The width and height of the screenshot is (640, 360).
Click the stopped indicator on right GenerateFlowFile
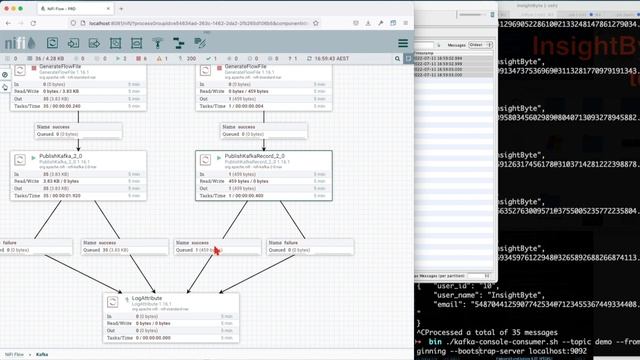coord(219,68)
